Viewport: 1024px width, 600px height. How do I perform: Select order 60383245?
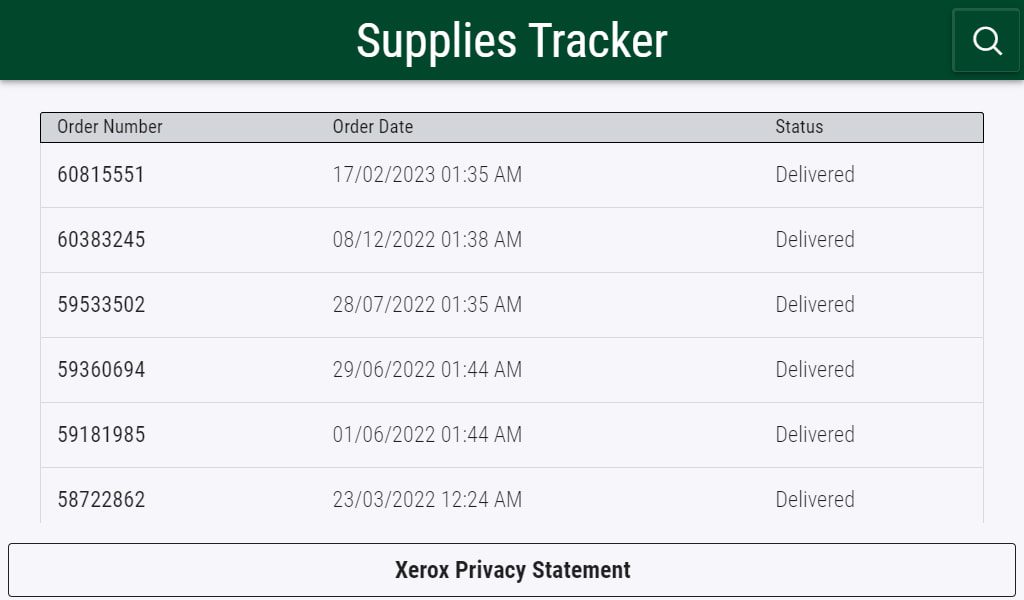(x=99, y=240)
